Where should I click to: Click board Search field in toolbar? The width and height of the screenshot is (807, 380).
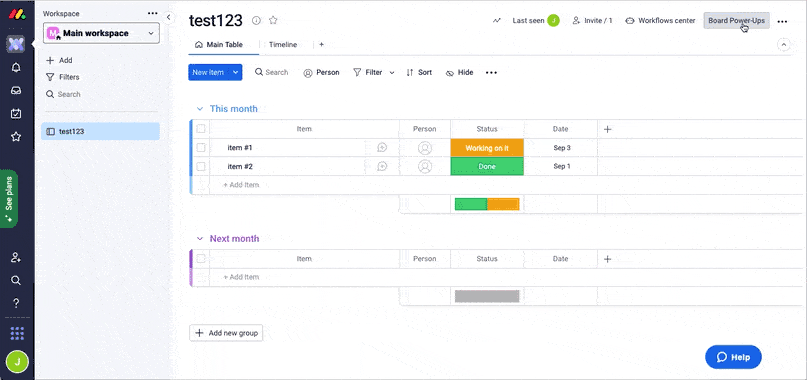tap(272, 73)
